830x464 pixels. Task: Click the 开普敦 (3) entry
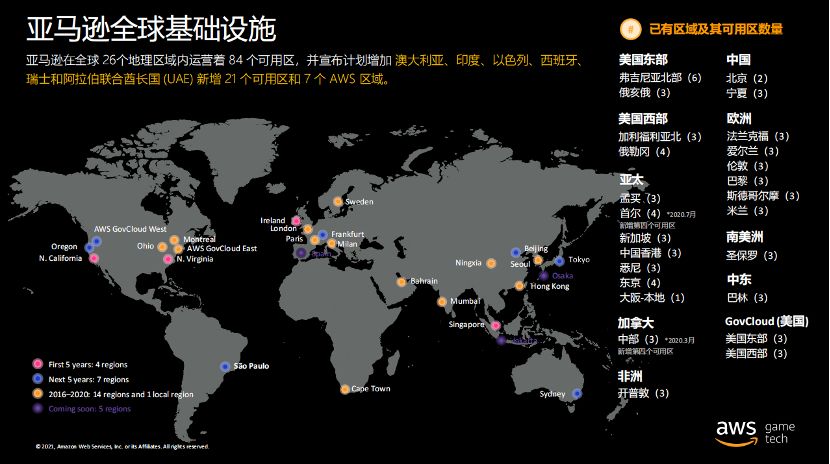point(644,393)
